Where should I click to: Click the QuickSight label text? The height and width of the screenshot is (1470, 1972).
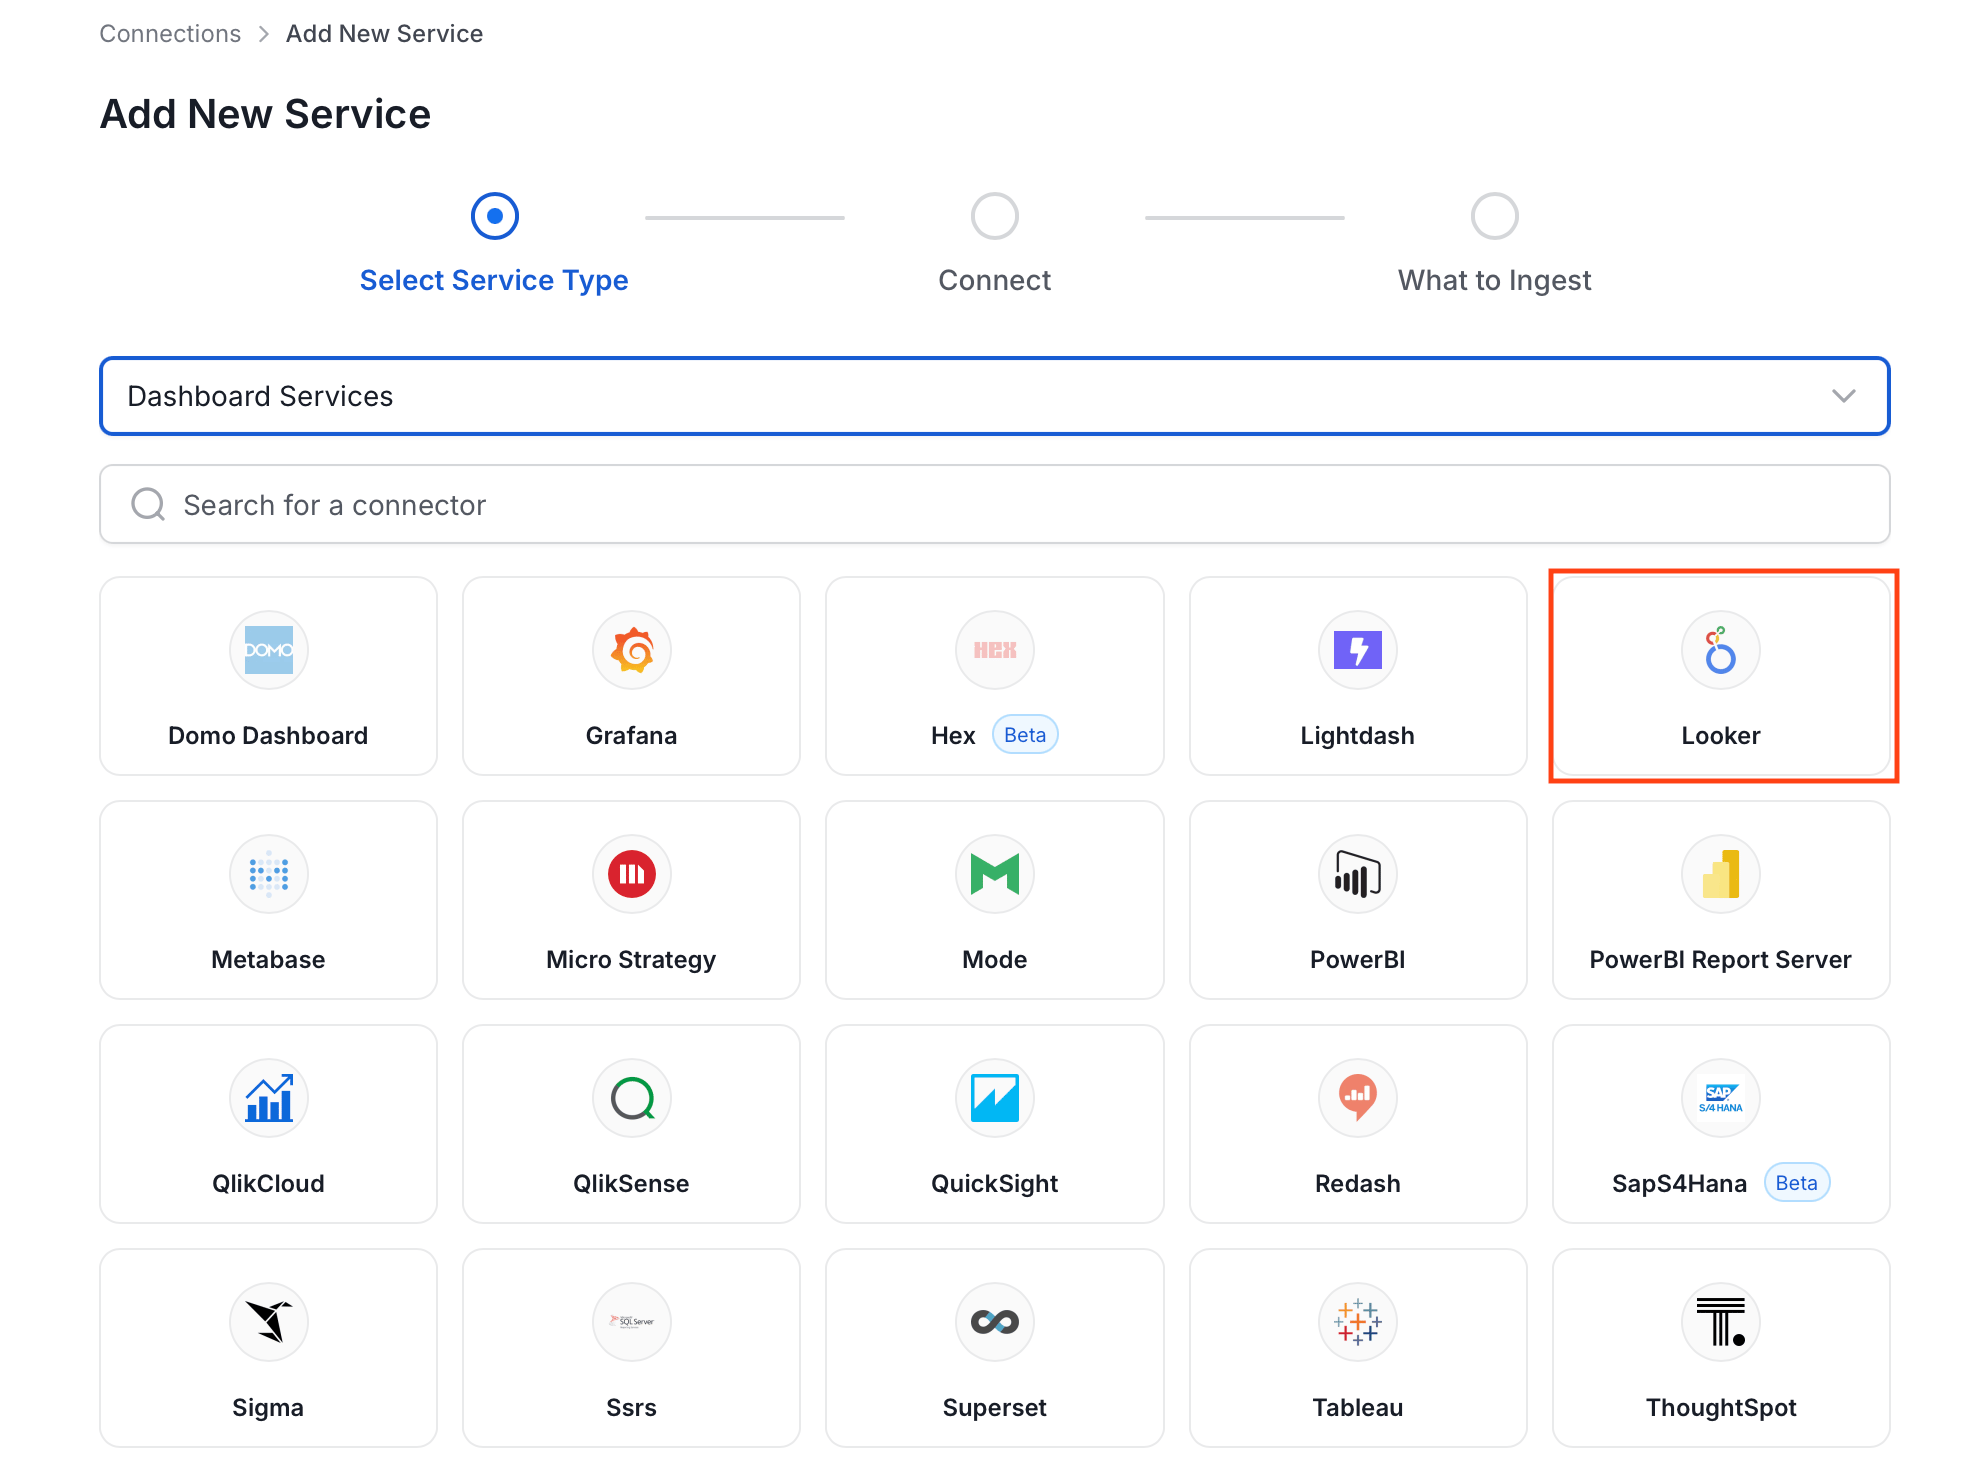994,1184
